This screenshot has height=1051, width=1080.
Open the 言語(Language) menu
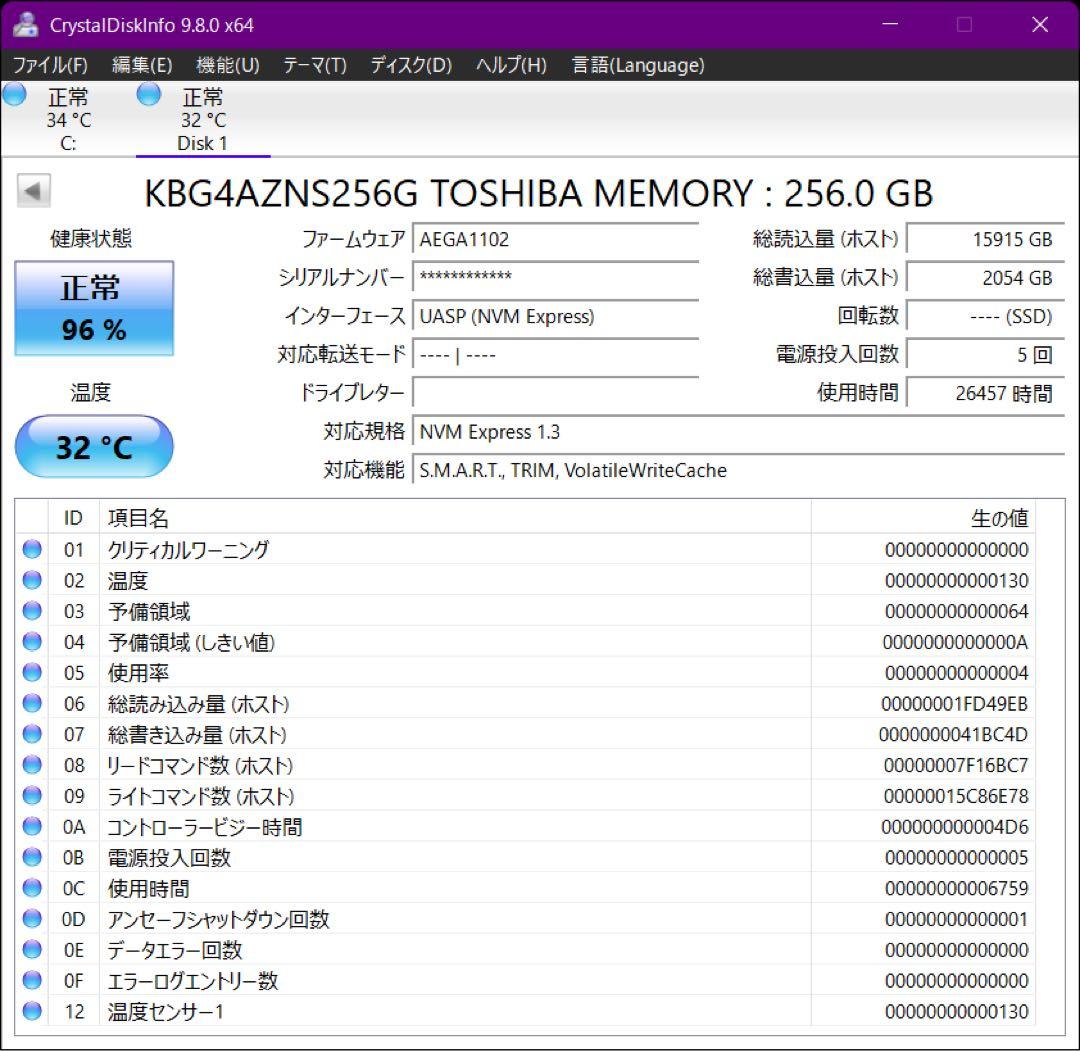[x=638, y=65]
